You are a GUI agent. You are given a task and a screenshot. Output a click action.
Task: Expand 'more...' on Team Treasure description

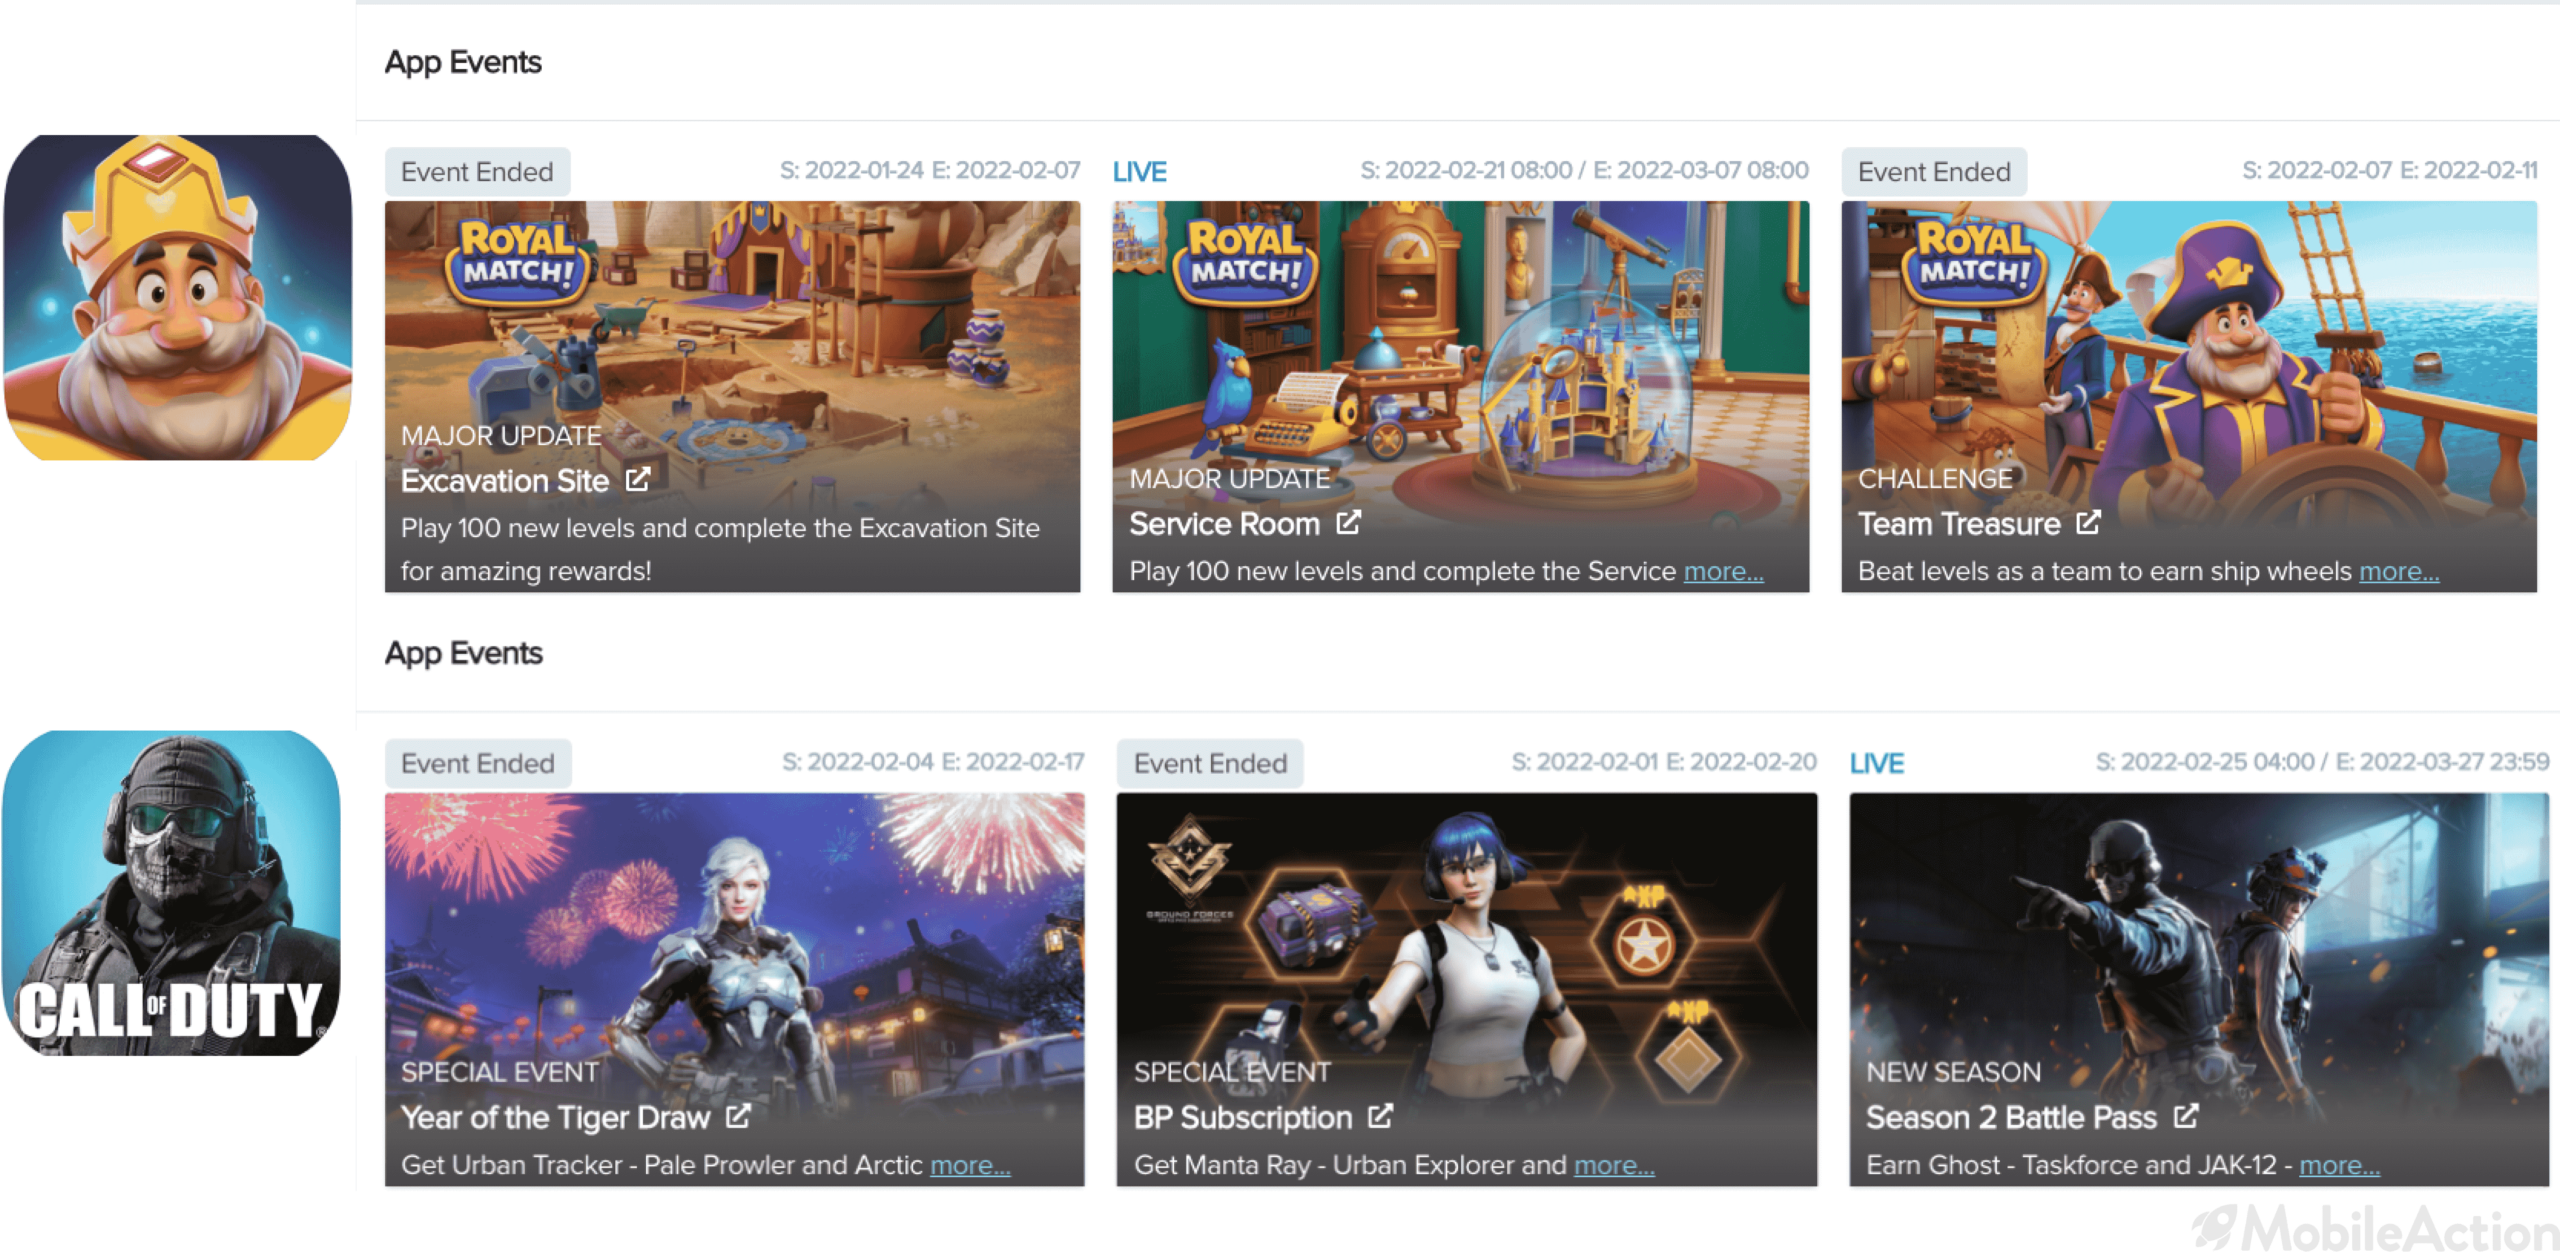2399,571
